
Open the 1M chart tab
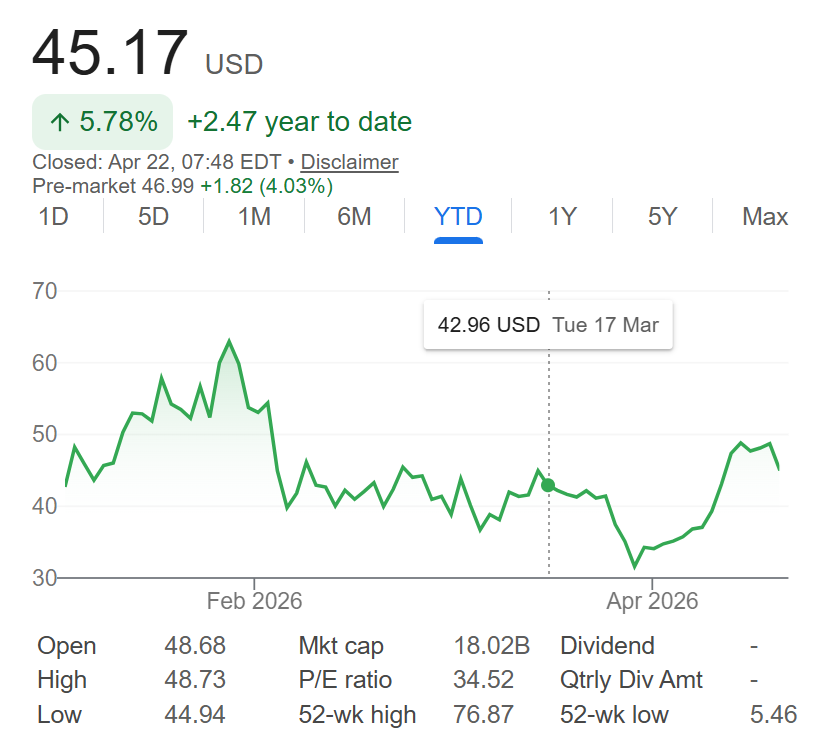[254, 217]
